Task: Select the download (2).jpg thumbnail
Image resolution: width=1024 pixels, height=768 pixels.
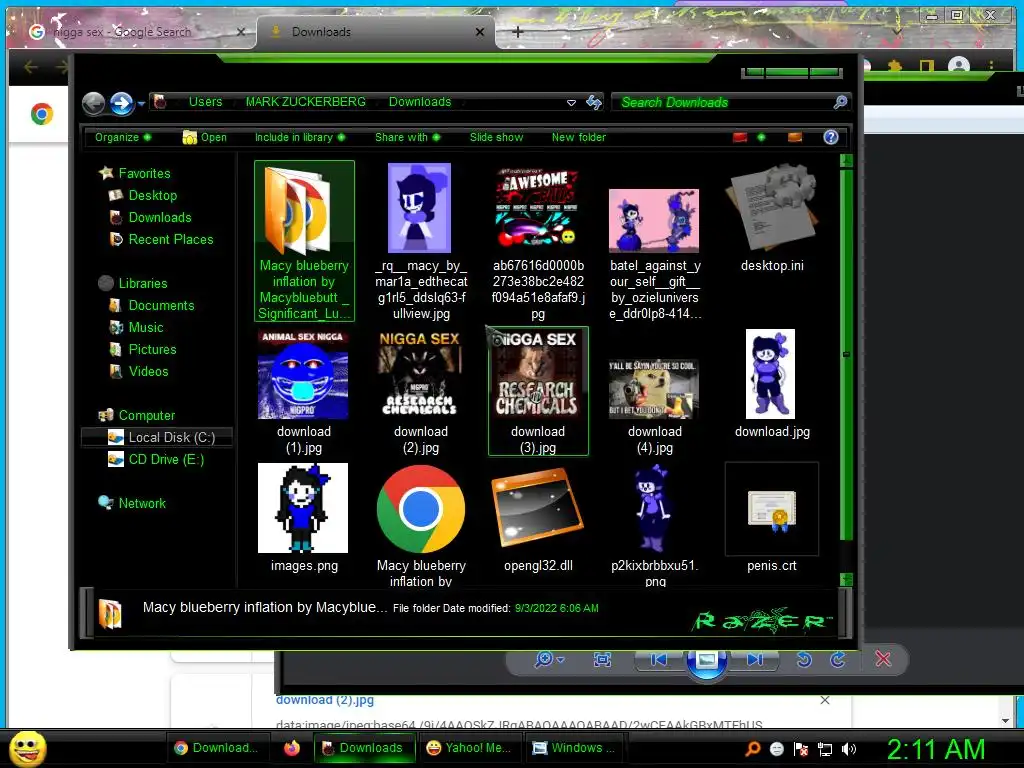Action: click(x=421, y=392)
